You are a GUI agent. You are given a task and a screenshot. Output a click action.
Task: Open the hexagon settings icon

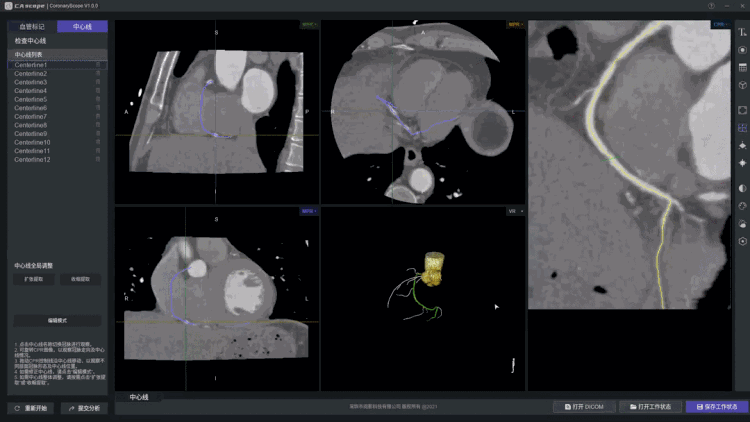[x=742, y=241]
